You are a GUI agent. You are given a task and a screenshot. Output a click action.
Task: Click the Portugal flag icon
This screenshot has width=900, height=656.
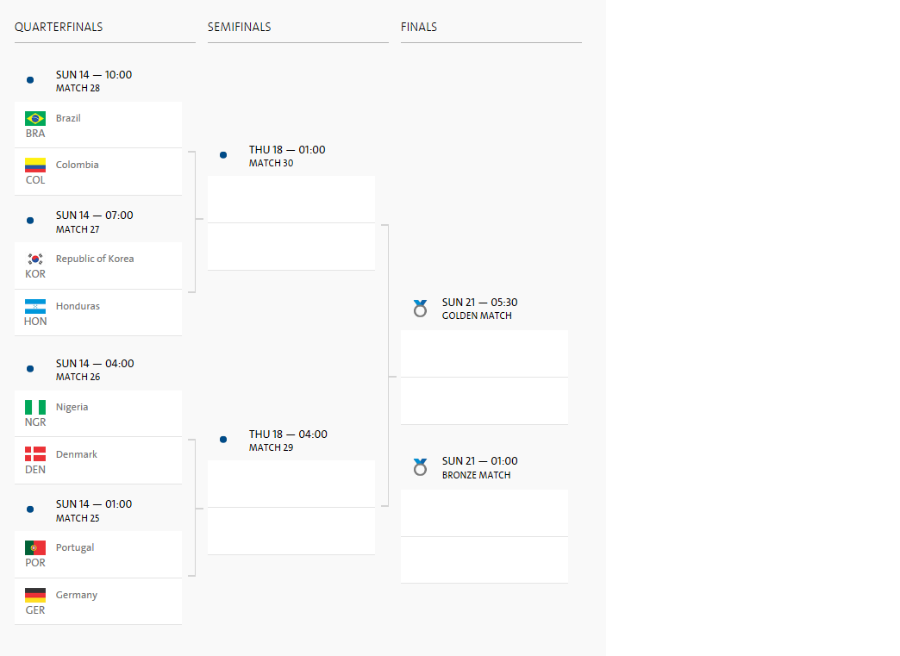coord(35,548)
